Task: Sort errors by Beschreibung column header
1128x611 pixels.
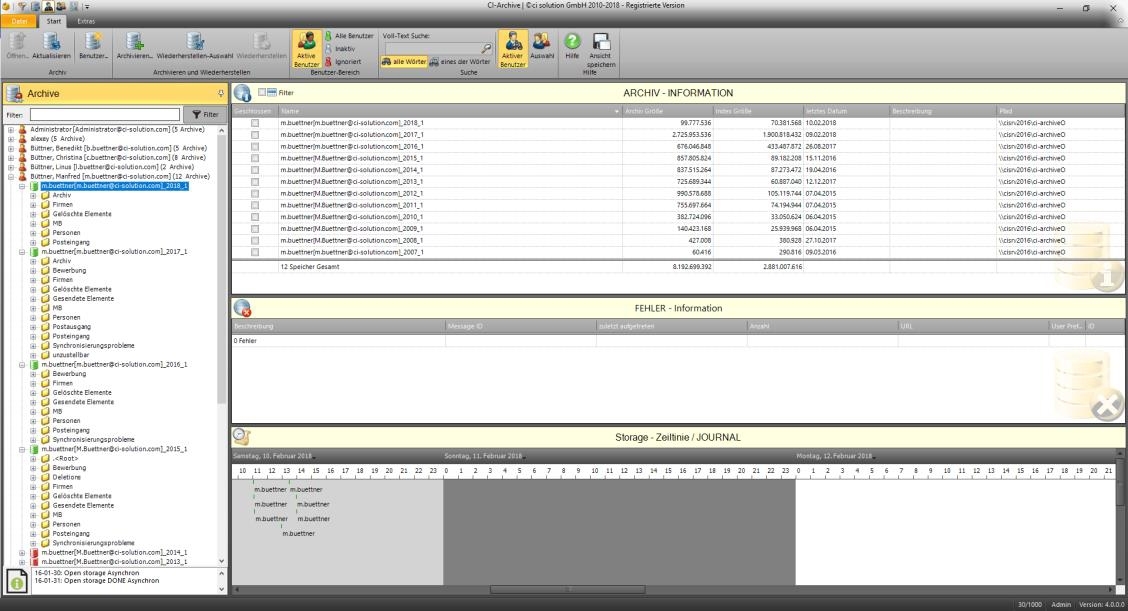Action: pos(338,326)
